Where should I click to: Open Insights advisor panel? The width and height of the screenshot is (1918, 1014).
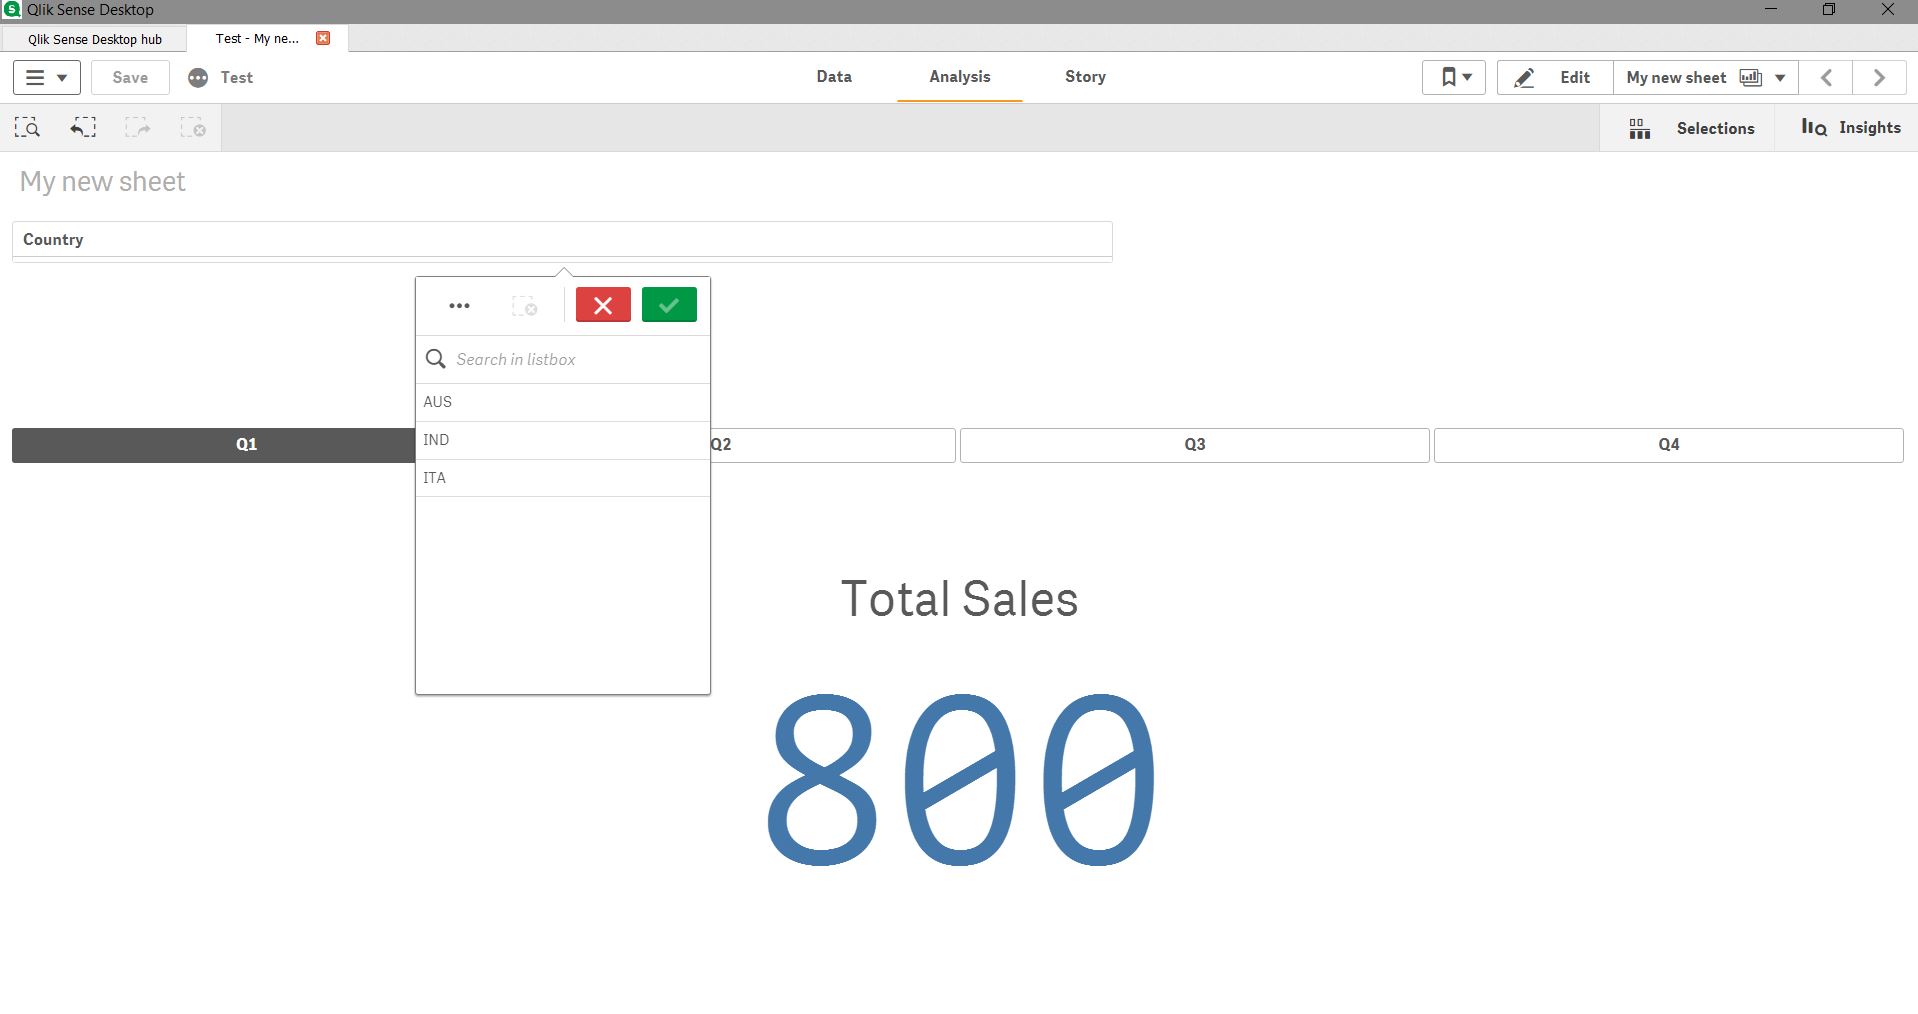coord(1850,128)
